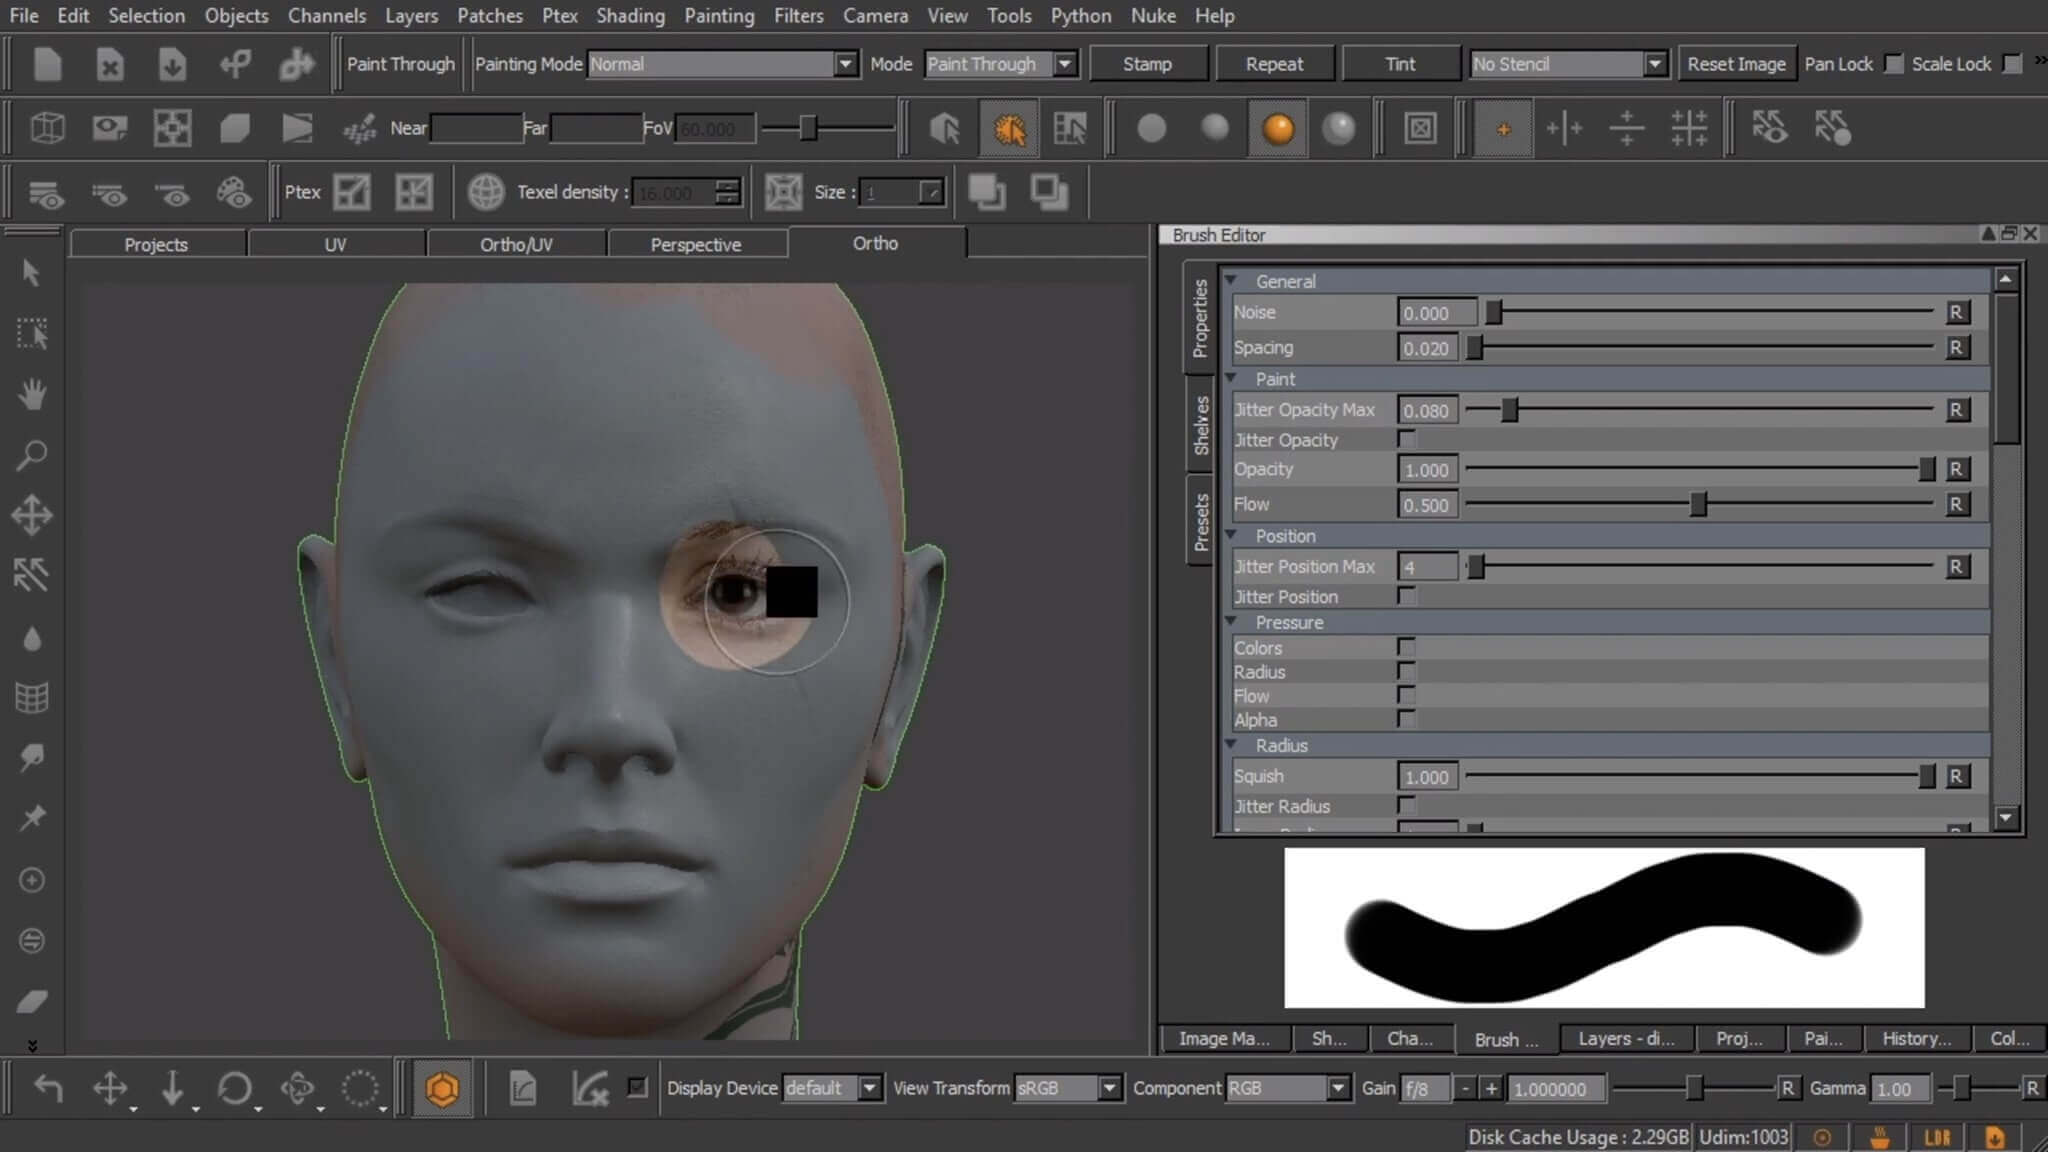Viewport: 2048px width, 1152px height.
Task: Click the orange hexagon icon in bottom toolbar
Action: pyautogui.click(x=441, y=1088)
